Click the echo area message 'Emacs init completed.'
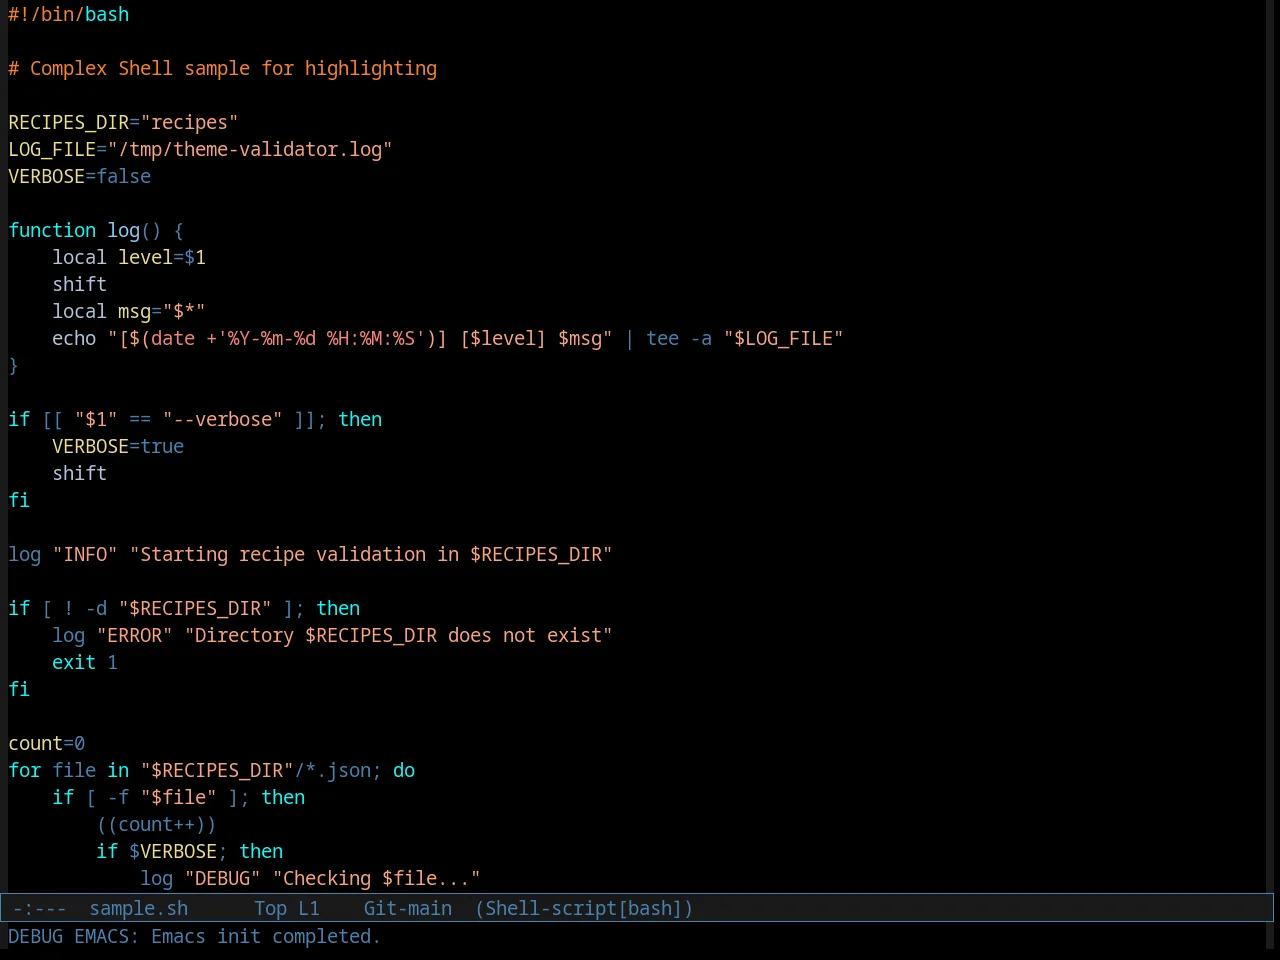Screen dimensions: 1280x960 (266, 936)
